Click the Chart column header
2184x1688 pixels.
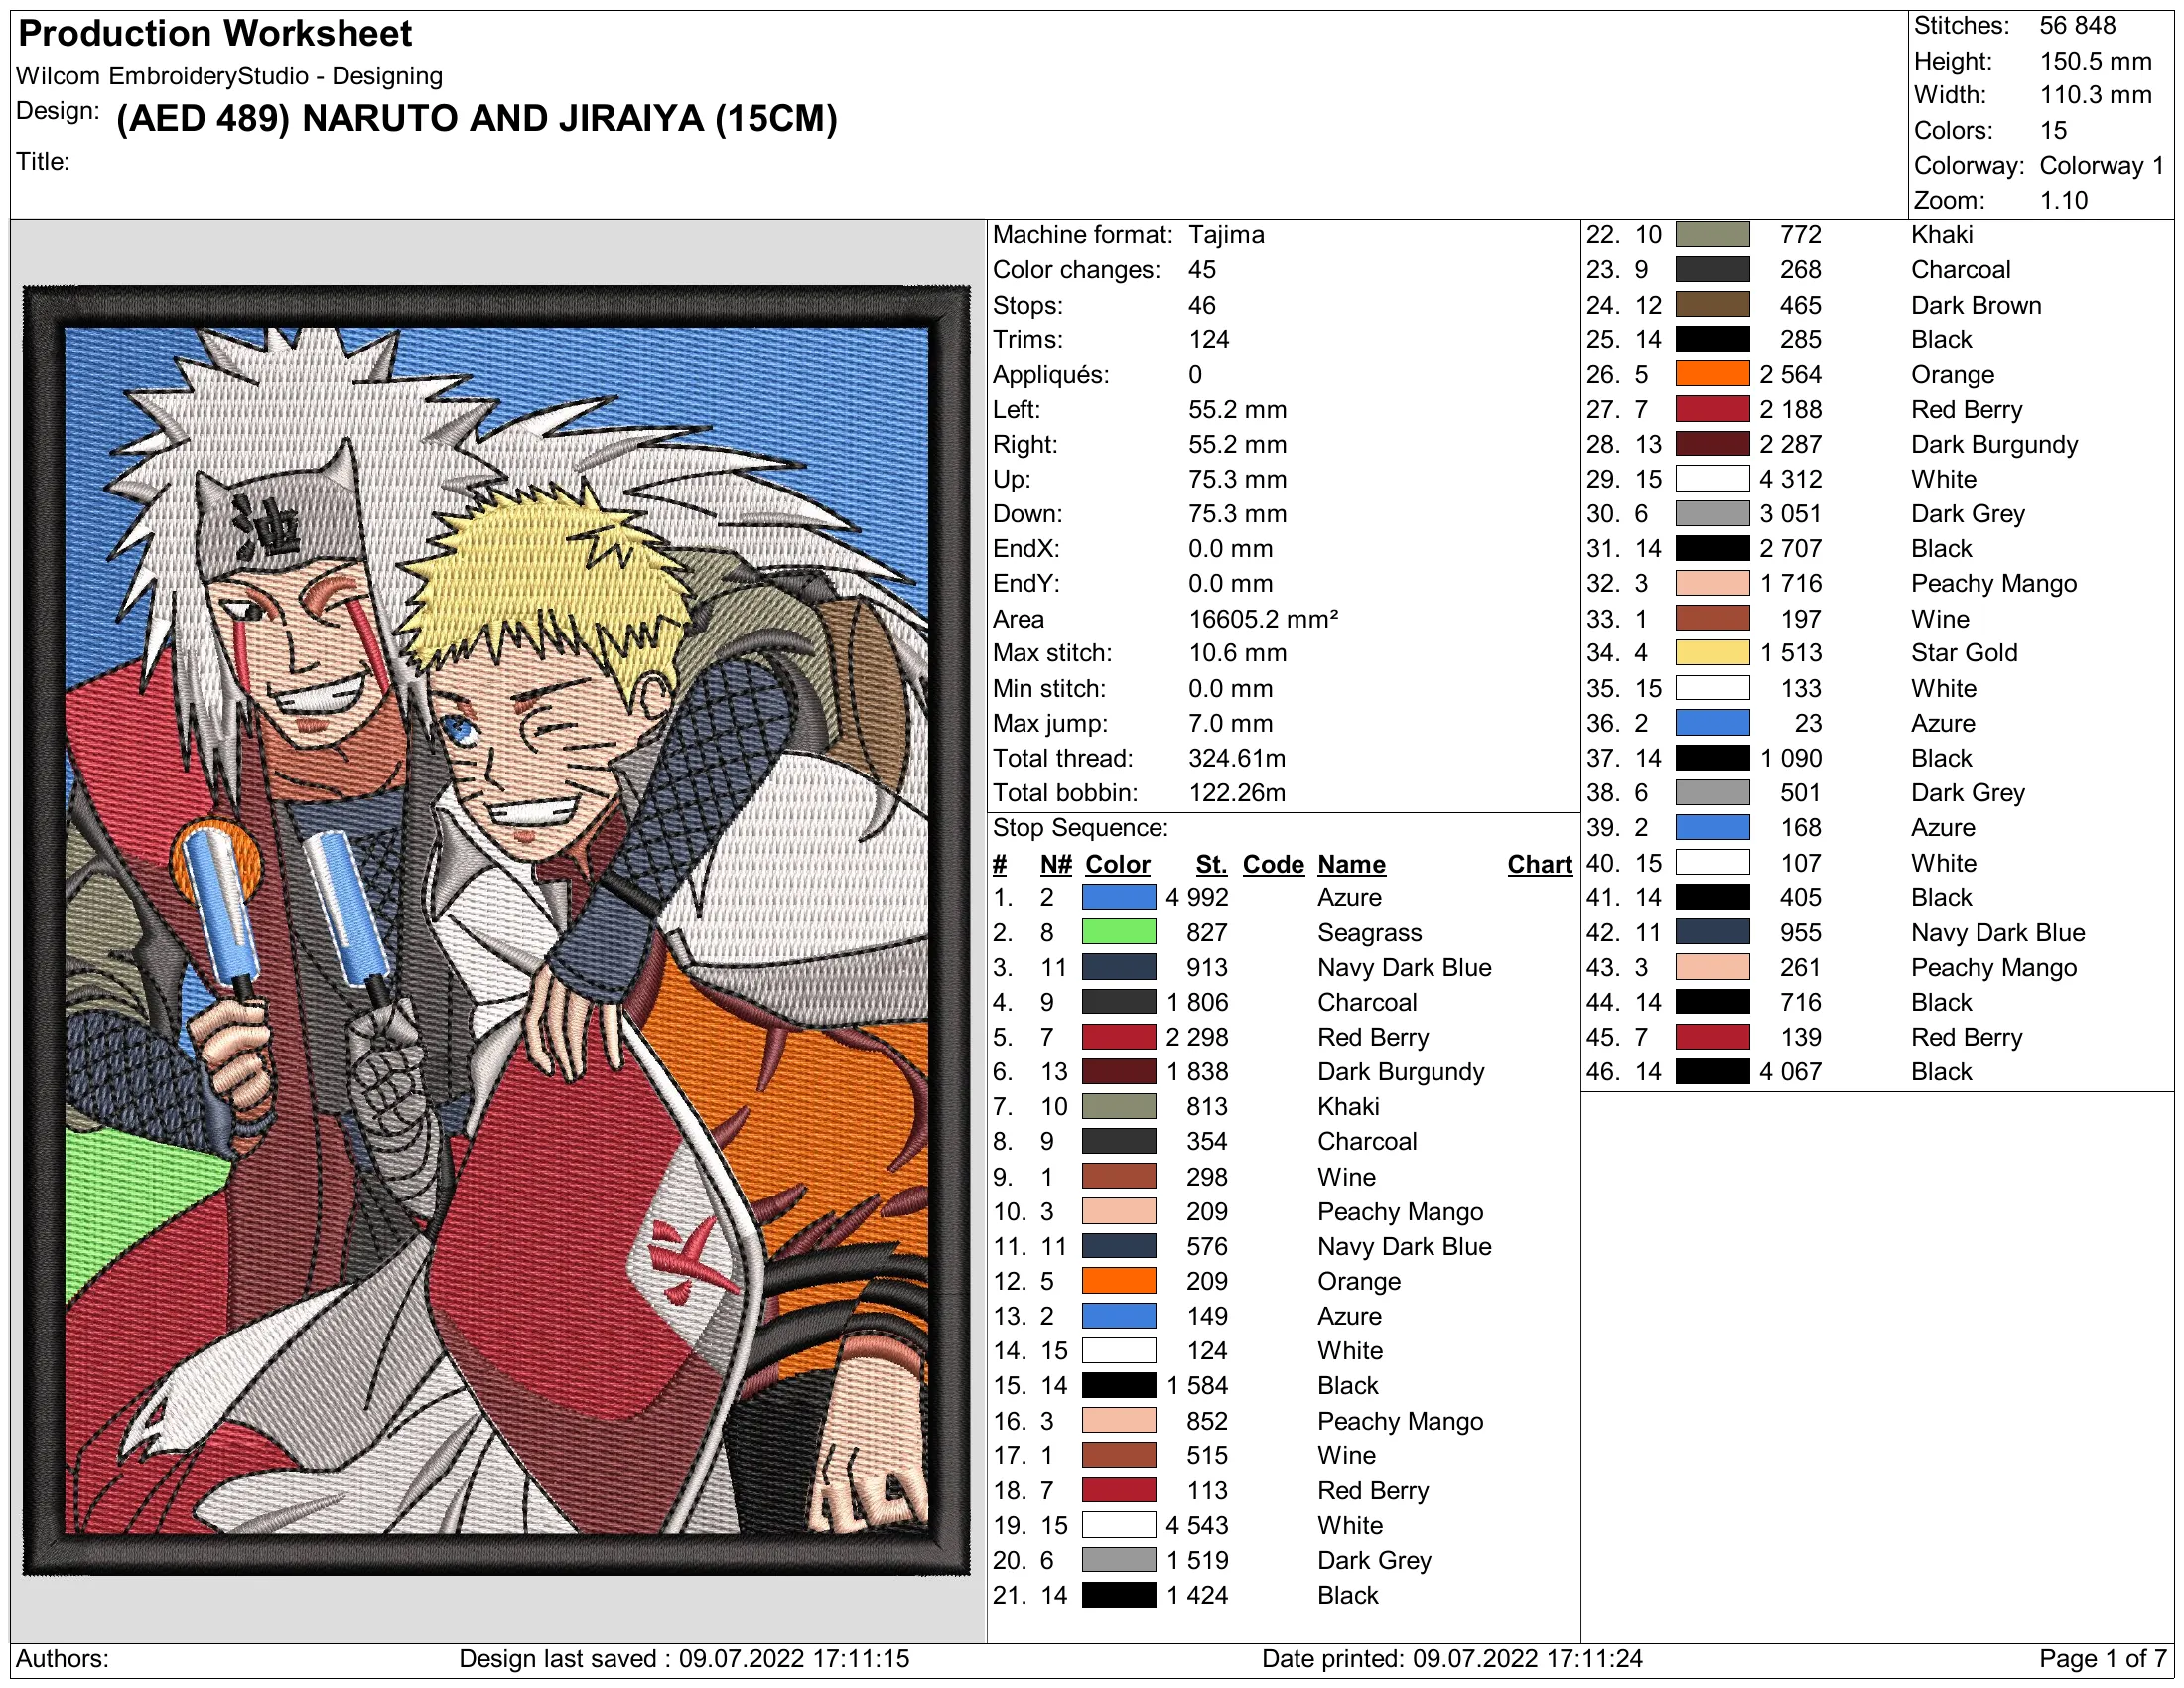coord(1540,864)
